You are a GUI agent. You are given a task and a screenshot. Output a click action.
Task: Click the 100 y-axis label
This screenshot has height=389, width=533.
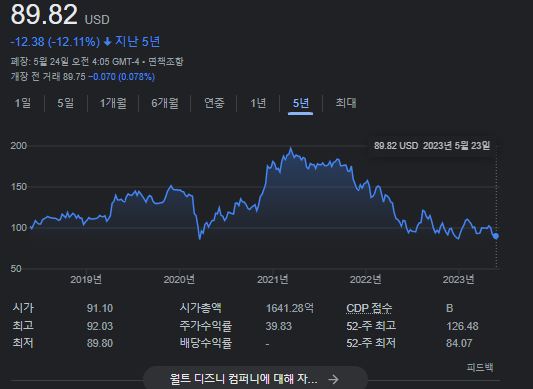tap(19, 228)
